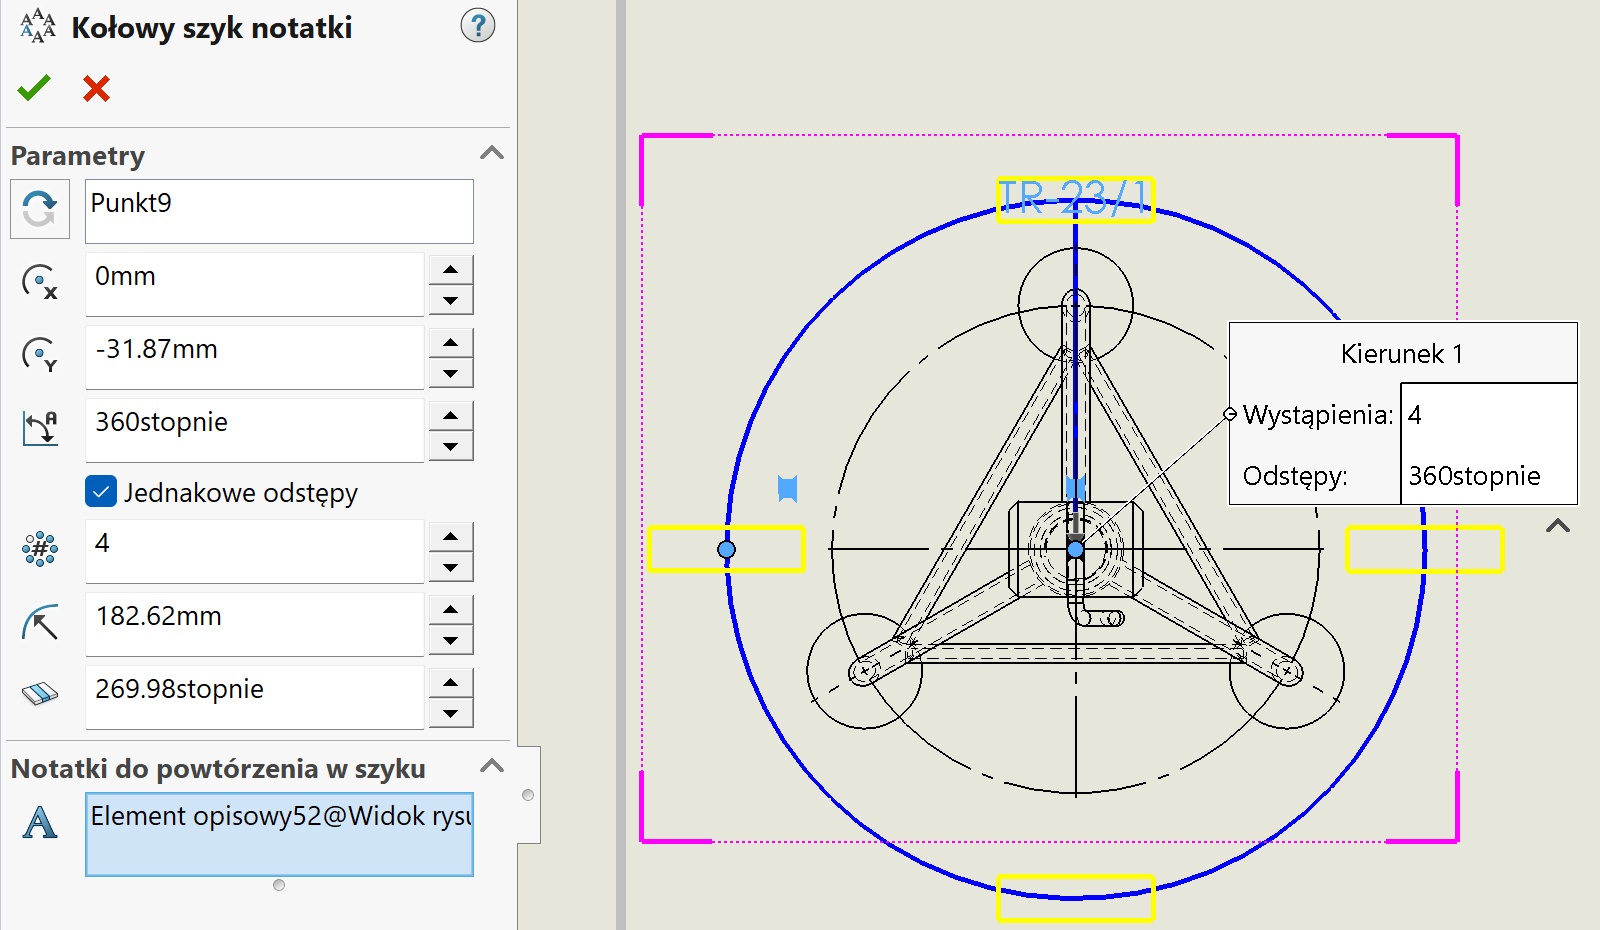
Task: Open help via the question mark icon
Action: (x=477, y=26)
